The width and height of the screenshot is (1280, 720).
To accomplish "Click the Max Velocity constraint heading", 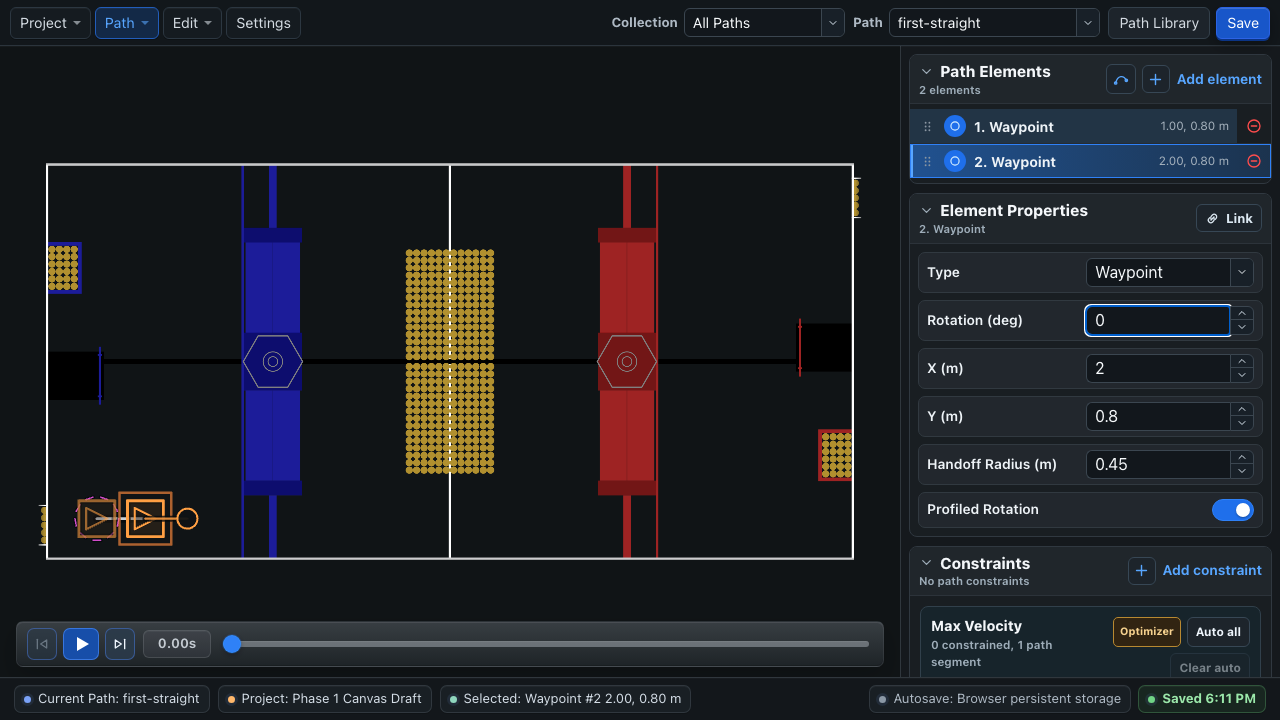I will click(x=976, y=626).
